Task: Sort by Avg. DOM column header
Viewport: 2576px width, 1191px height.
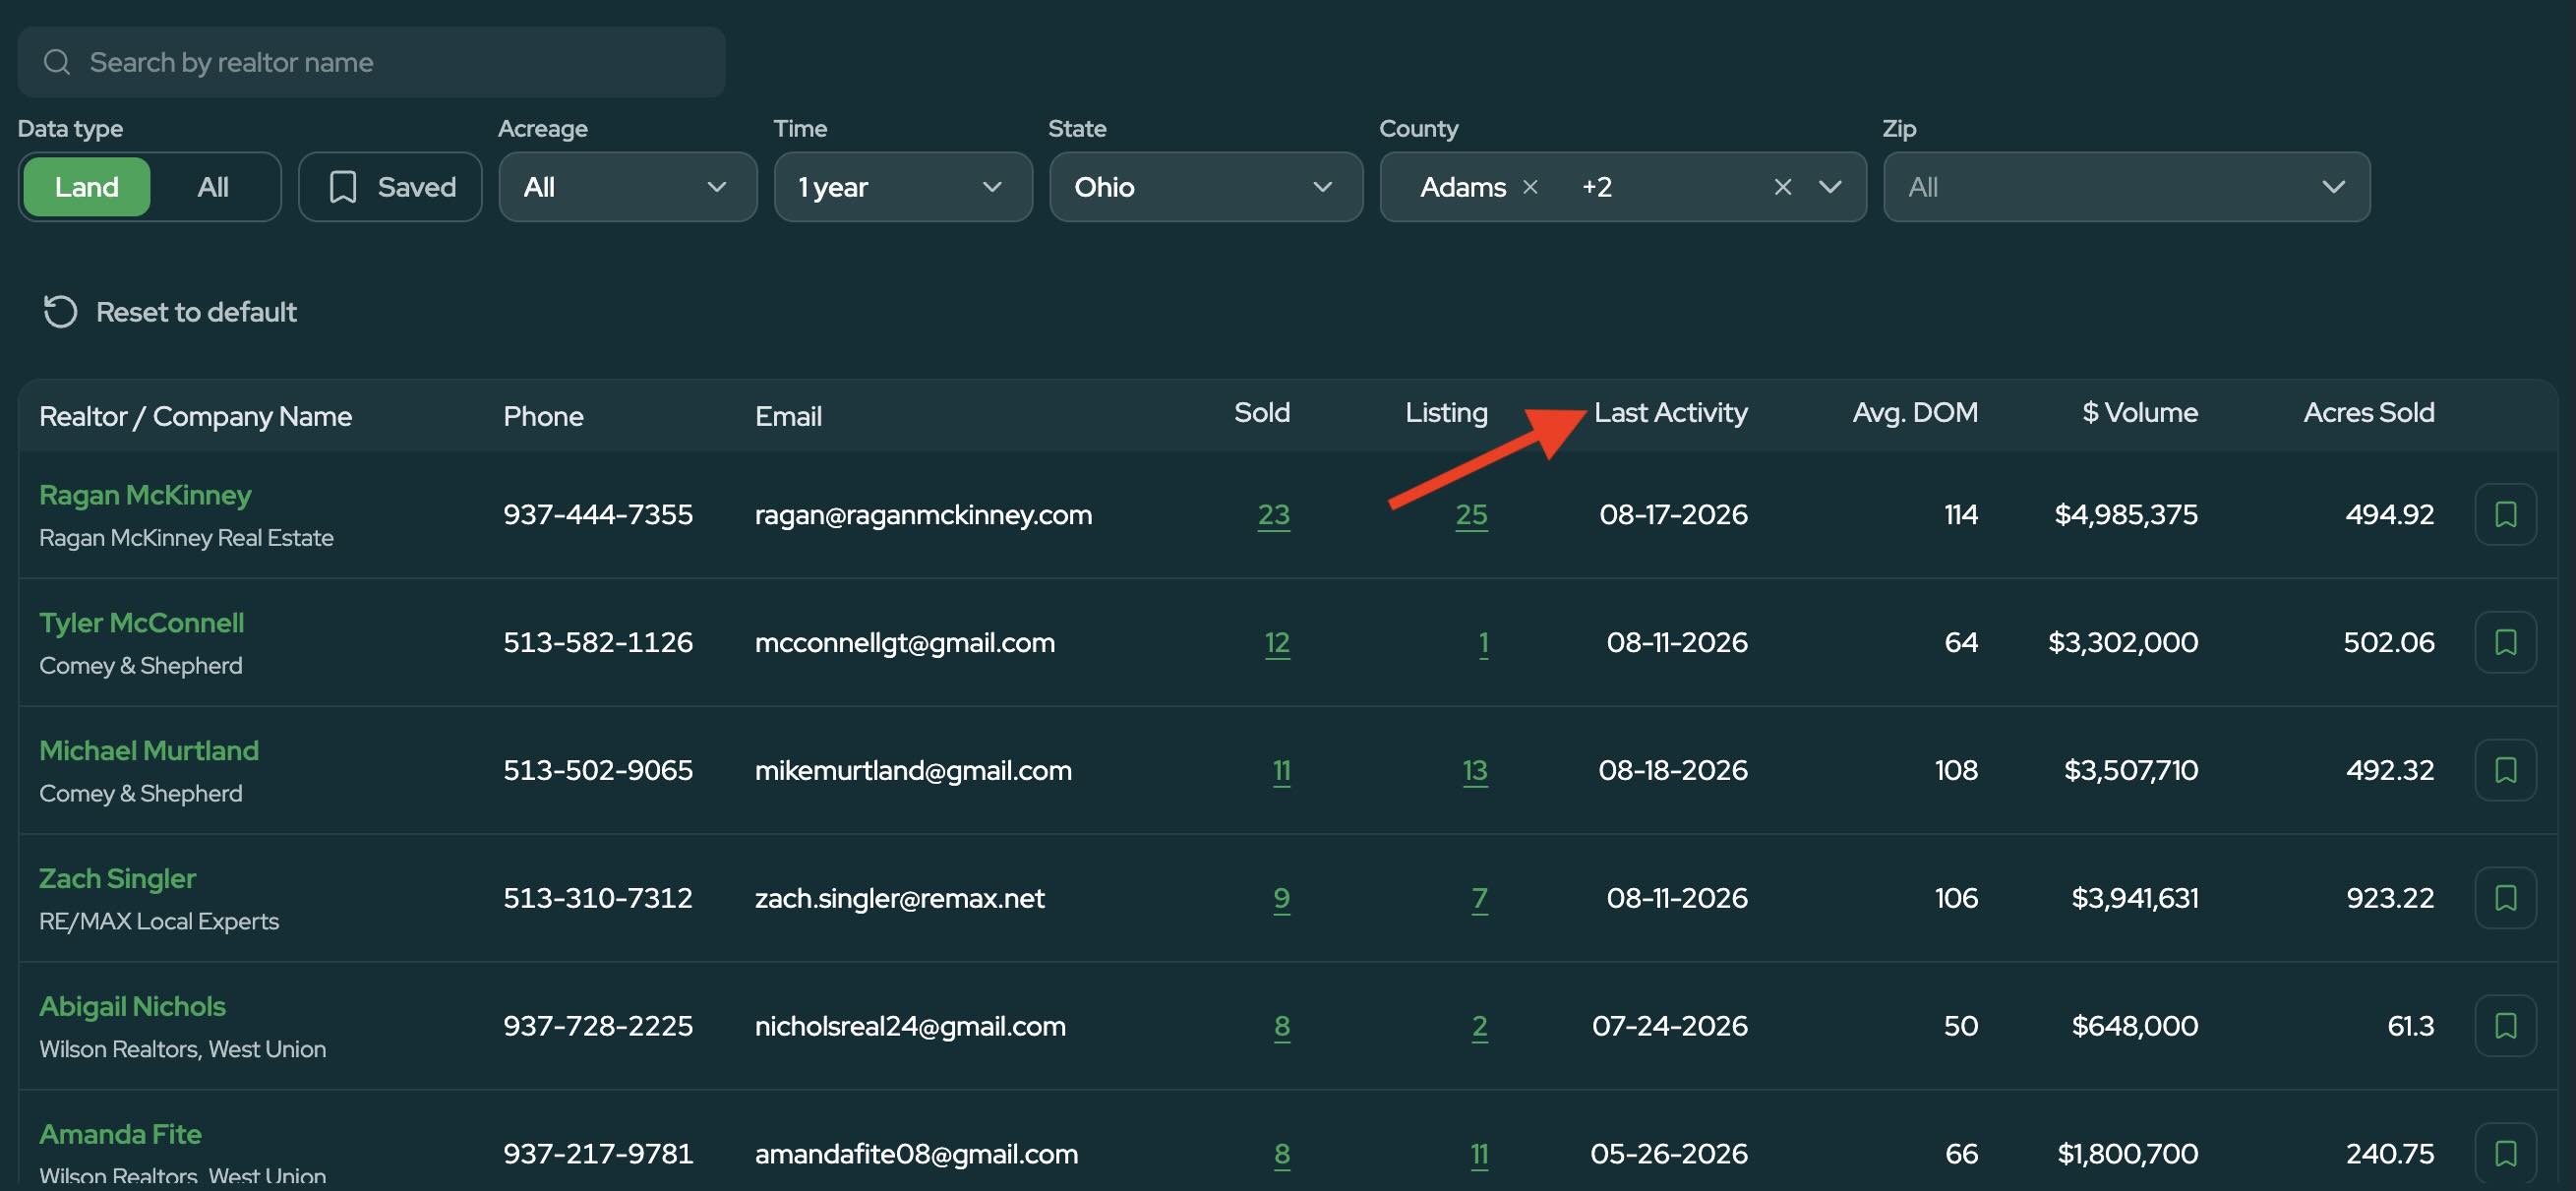Action: tap(1915, 413)
